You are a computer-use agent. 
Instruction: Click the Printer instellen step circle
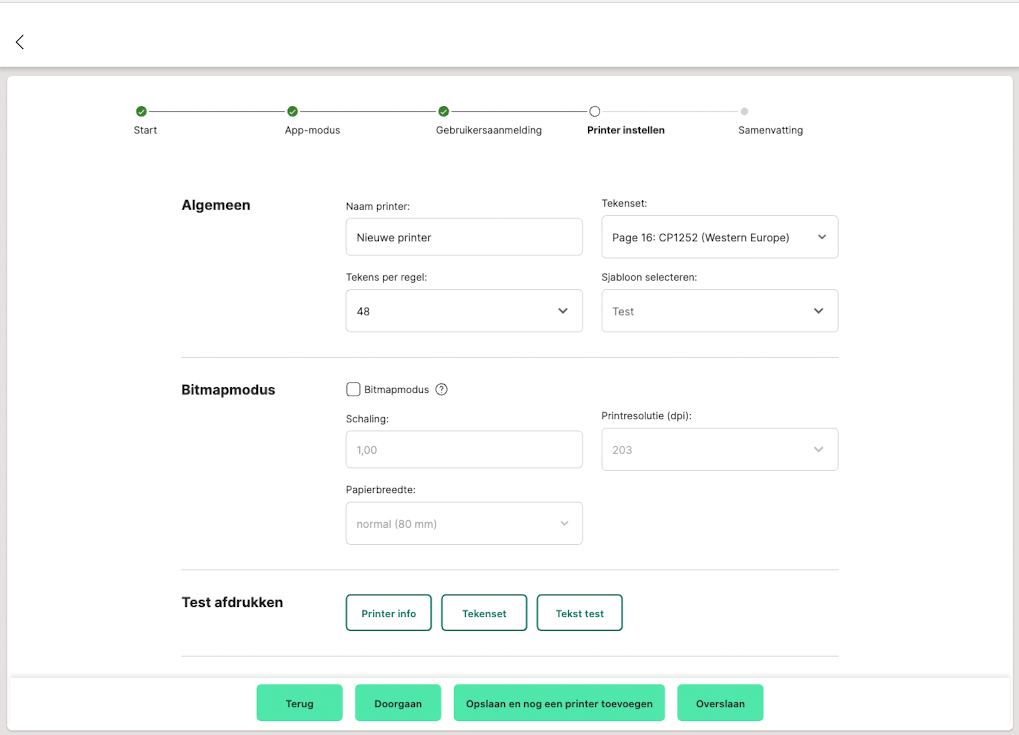tap(594, 111)
